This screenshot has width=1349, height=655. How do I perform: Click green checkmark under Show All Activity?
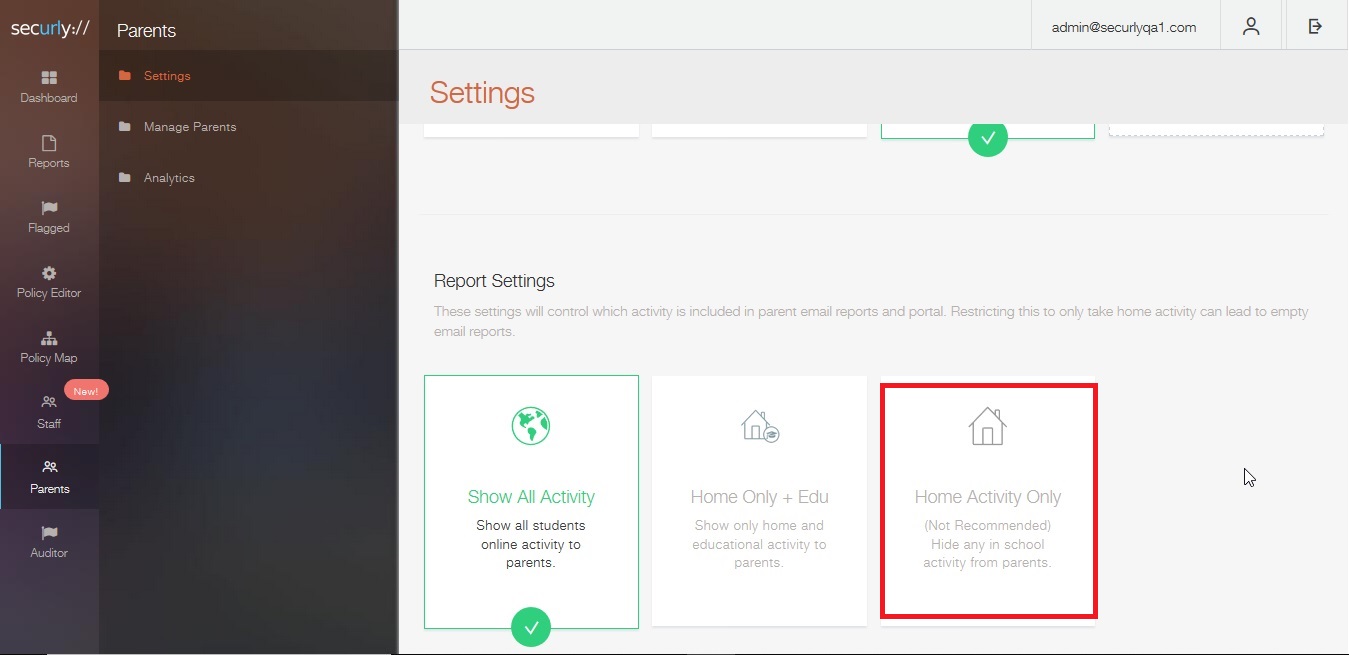tap(531, 628)
